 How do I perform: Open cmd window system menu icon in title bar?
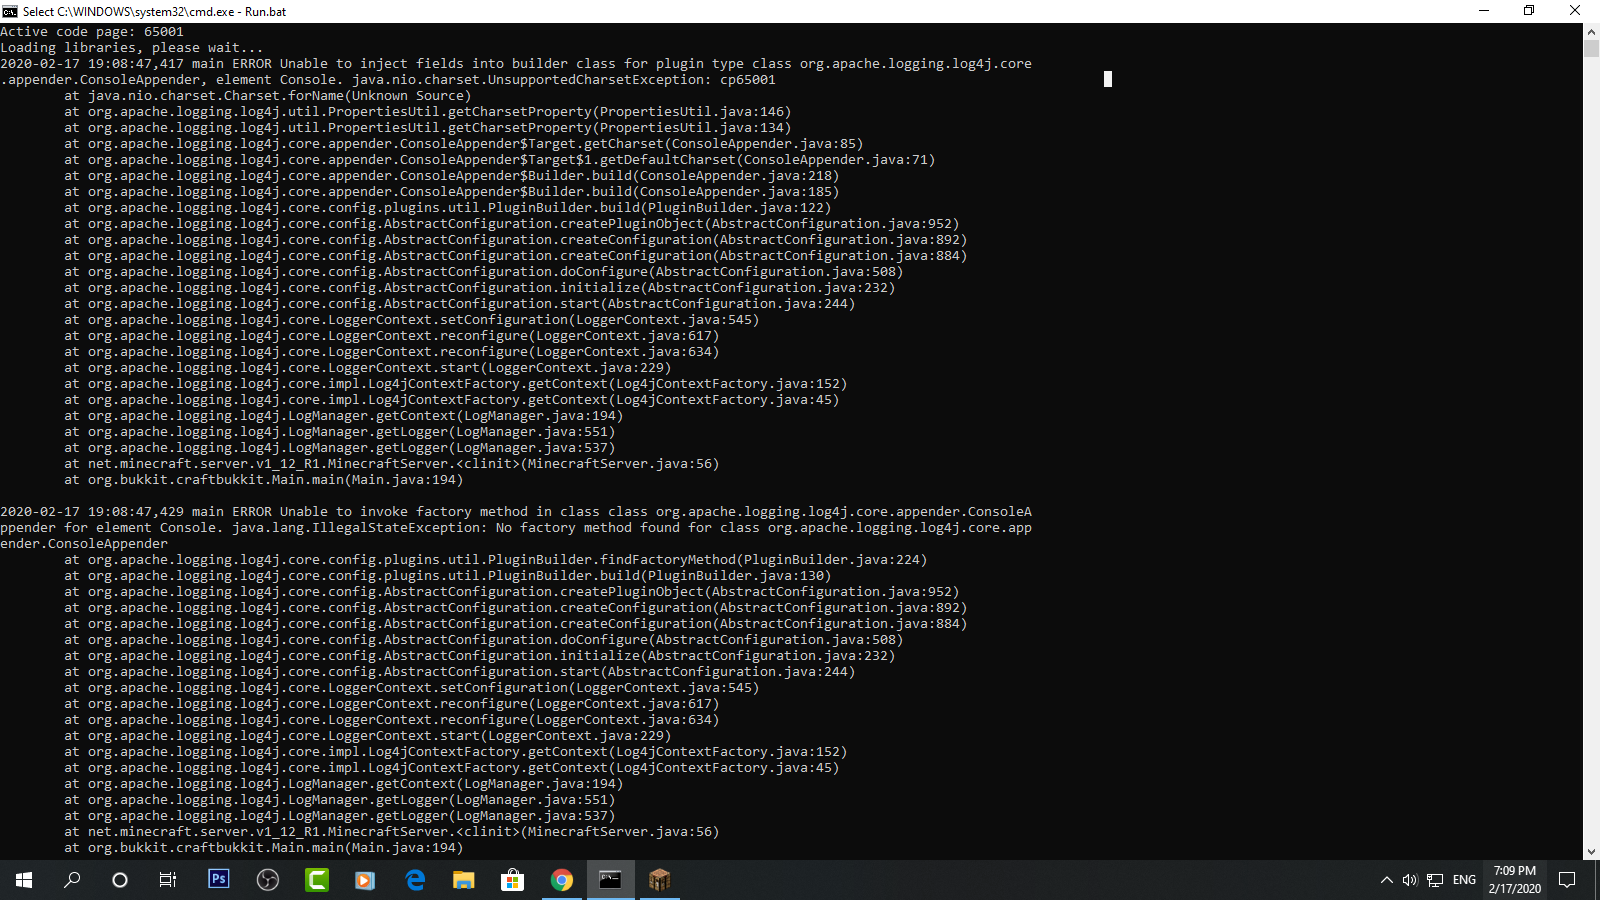(10, 11)
